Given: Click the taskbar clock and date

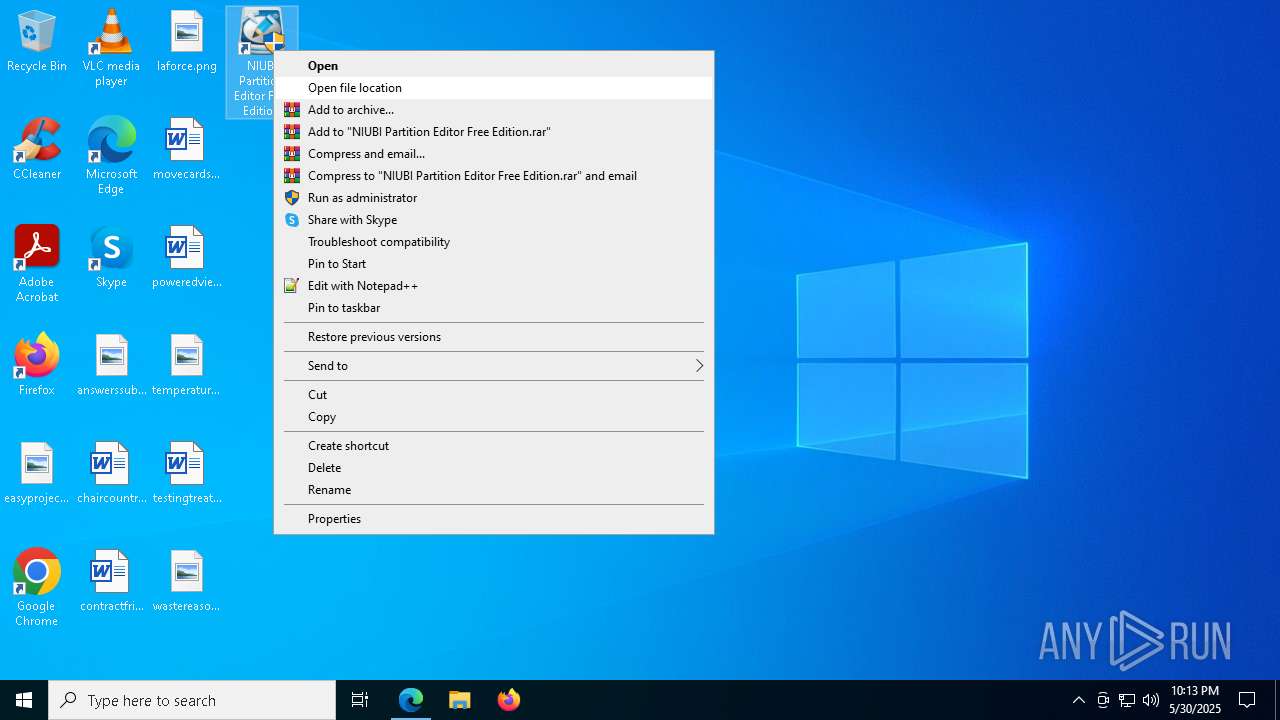Looking at the screenshot, I should [1195, 700].
